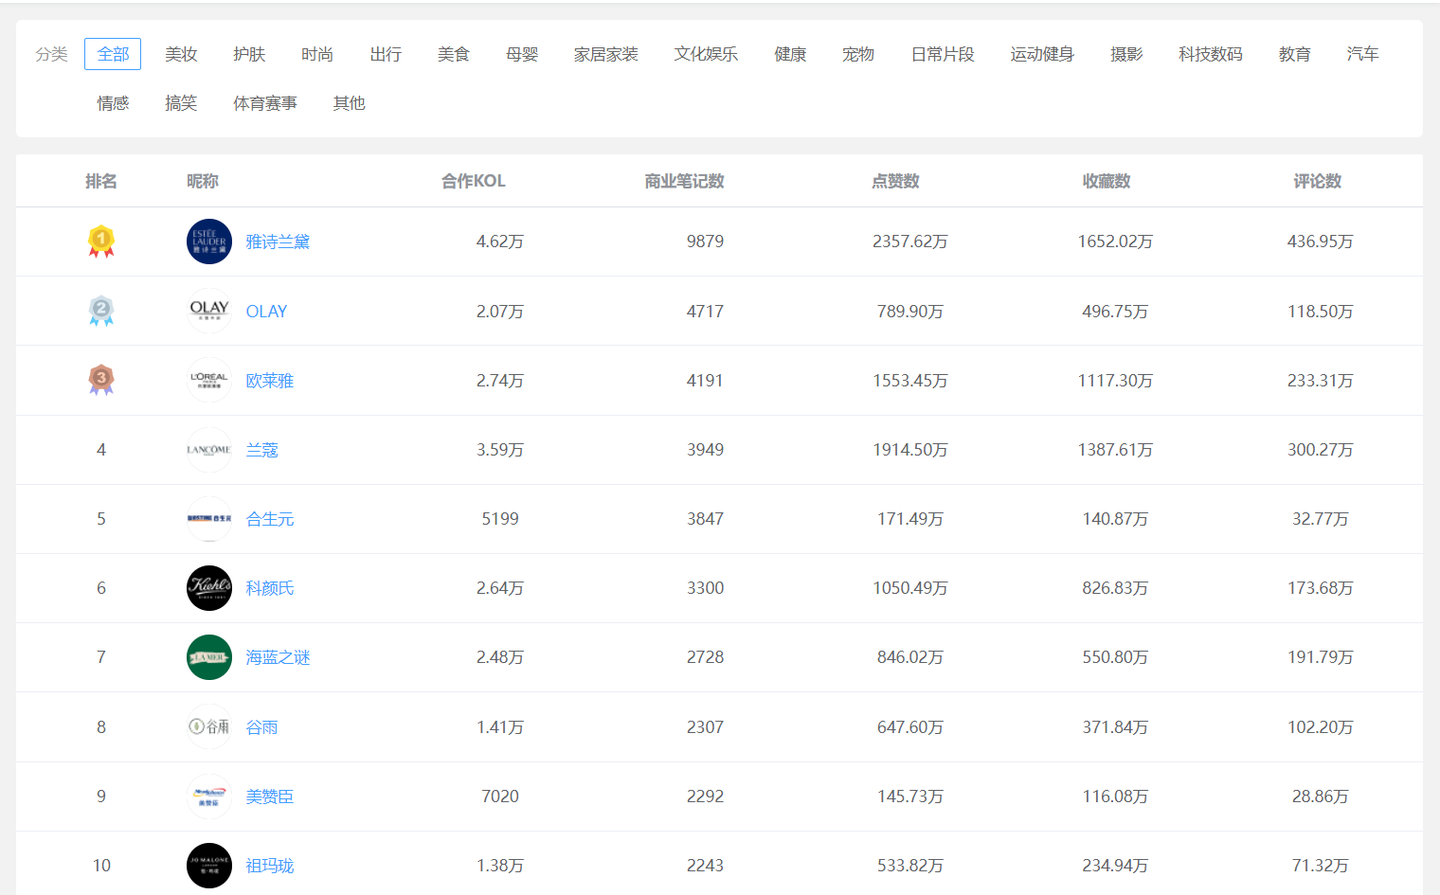Click the 7020 KOL count cell

500,796
